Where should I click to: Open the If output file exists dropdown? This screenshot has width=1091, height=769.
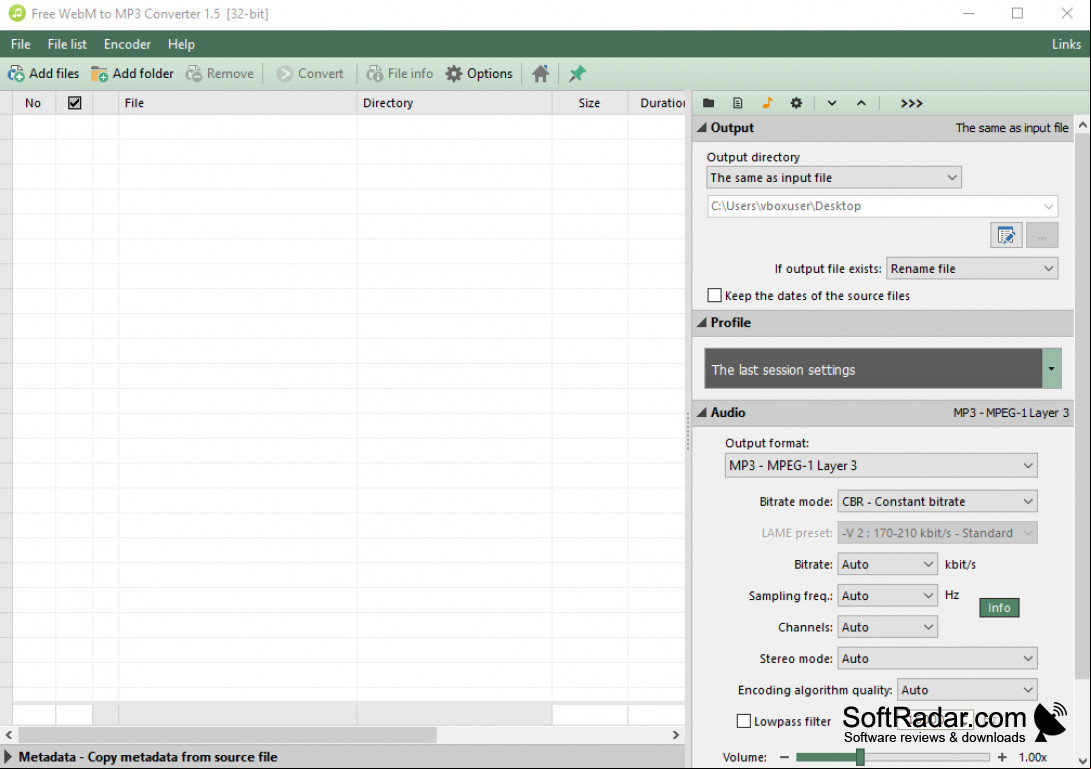(x=972, y=269)
